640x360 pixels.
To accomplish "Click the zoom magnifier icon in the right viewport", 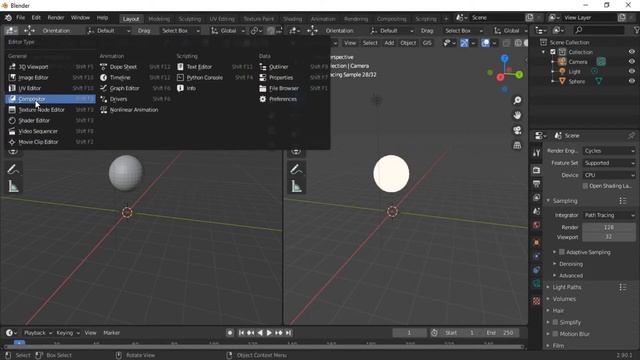I will point(517,100).
